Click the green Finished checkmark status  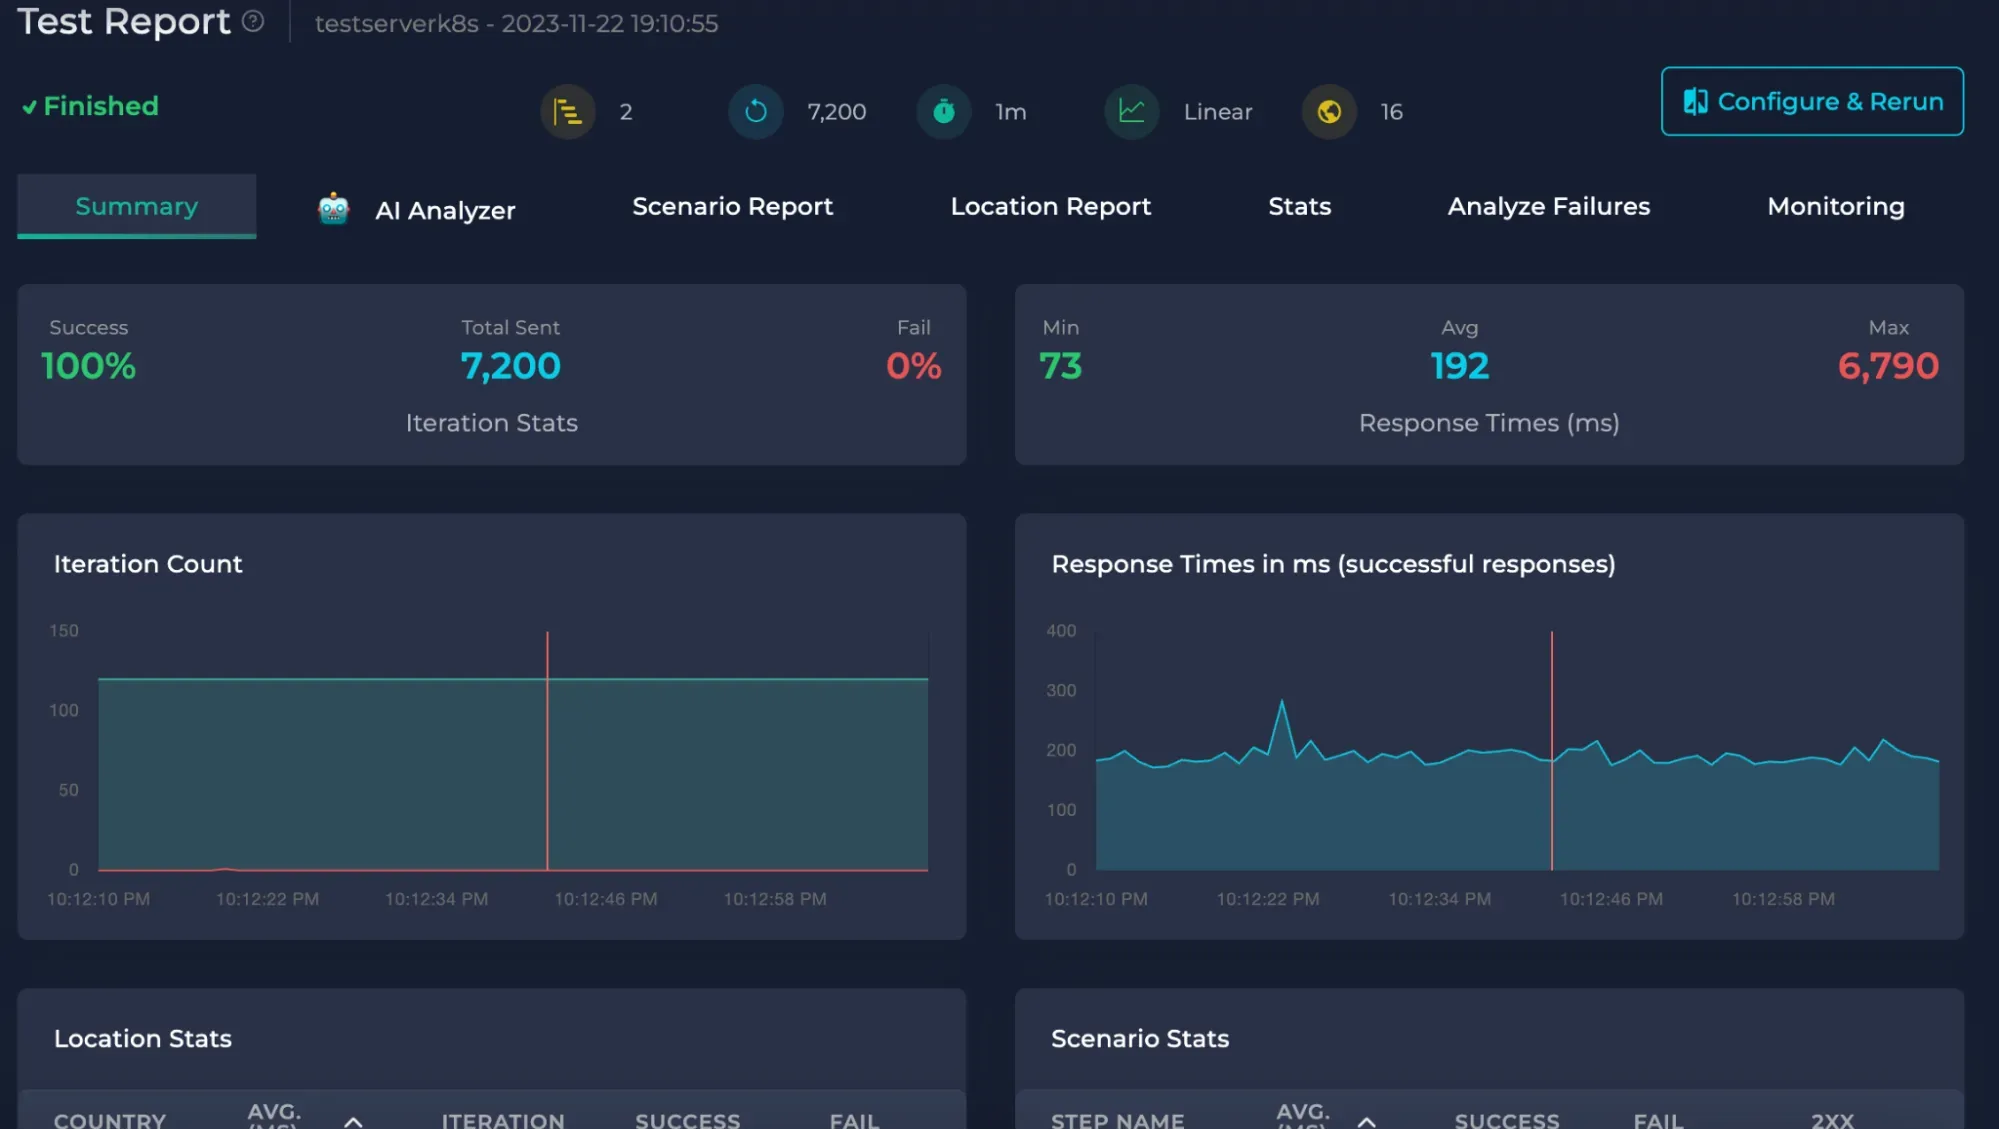tap(90, 106)
